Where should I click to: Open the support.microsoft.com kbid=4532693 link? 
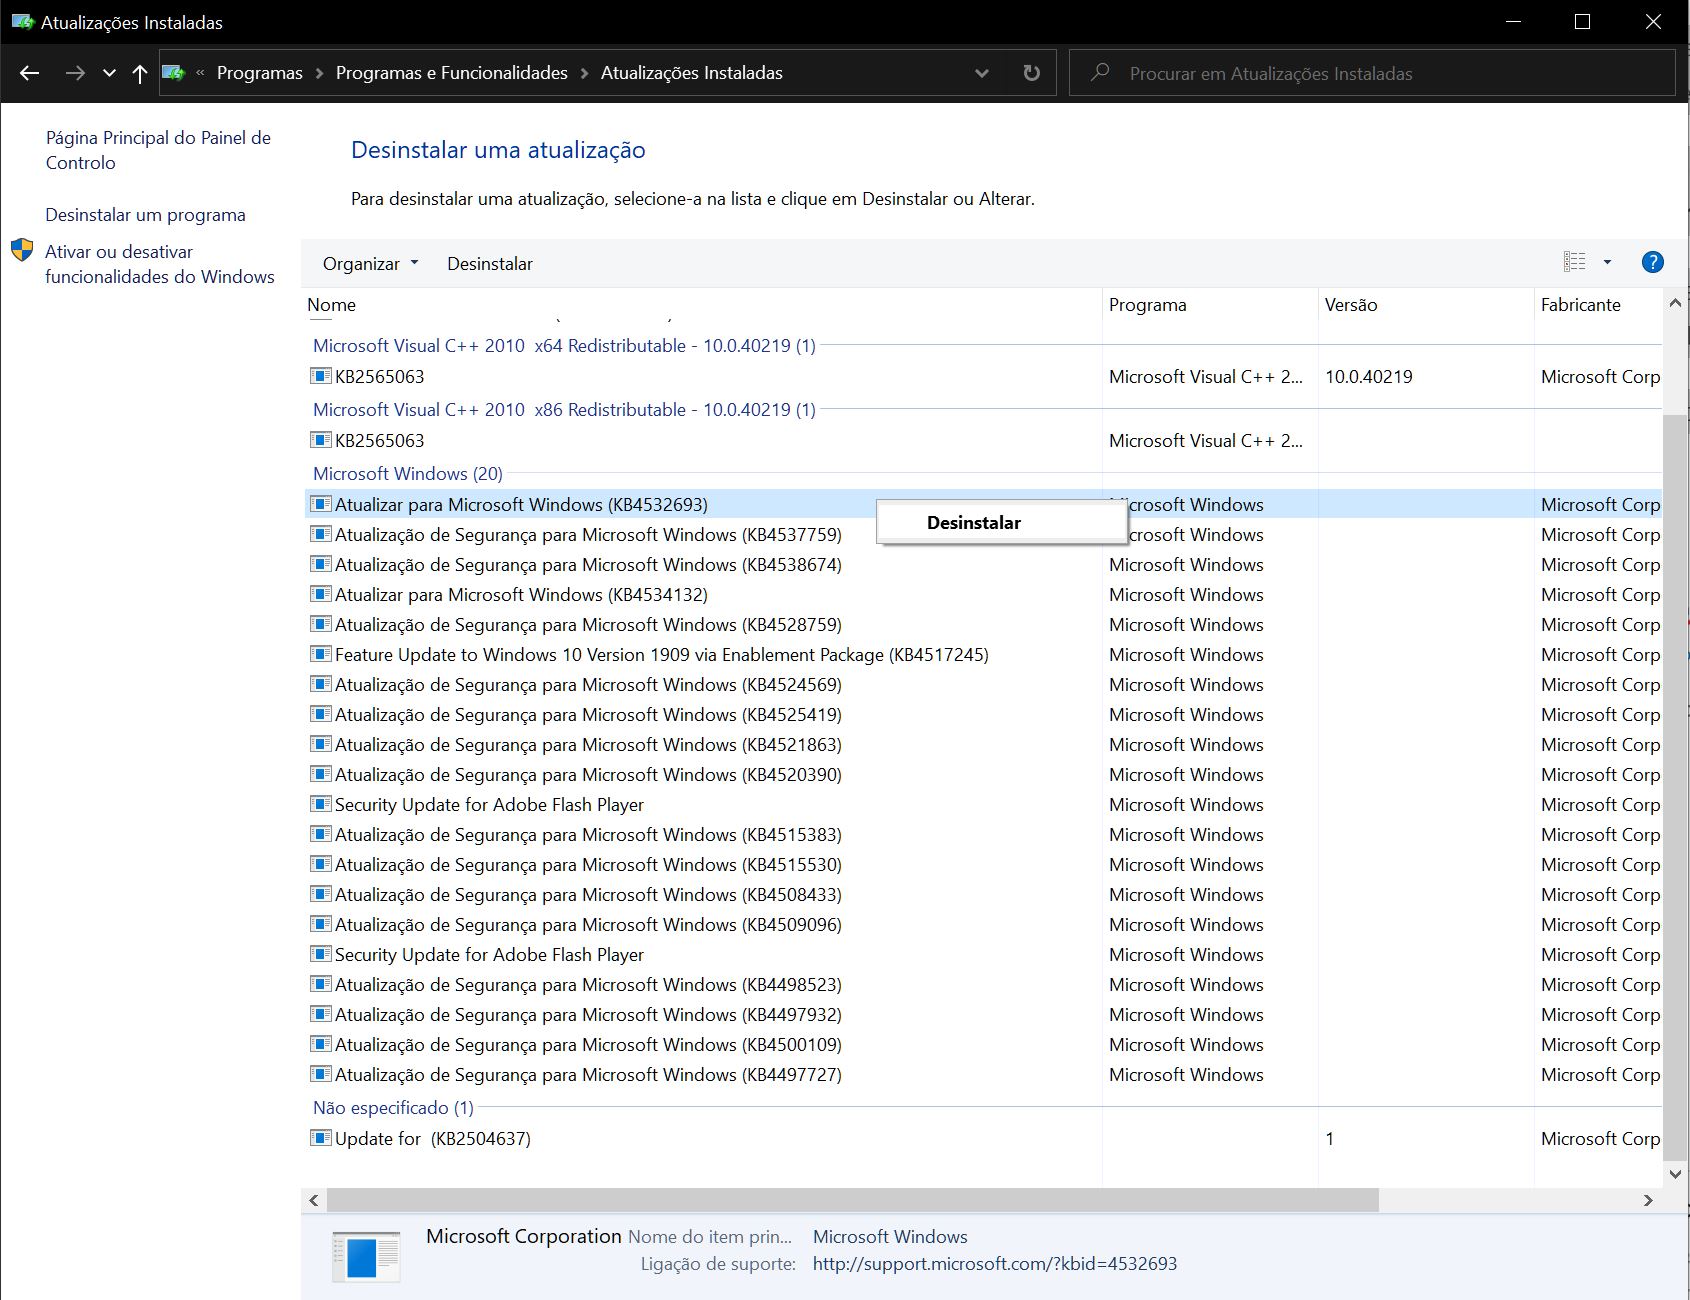coord(994,1264)
